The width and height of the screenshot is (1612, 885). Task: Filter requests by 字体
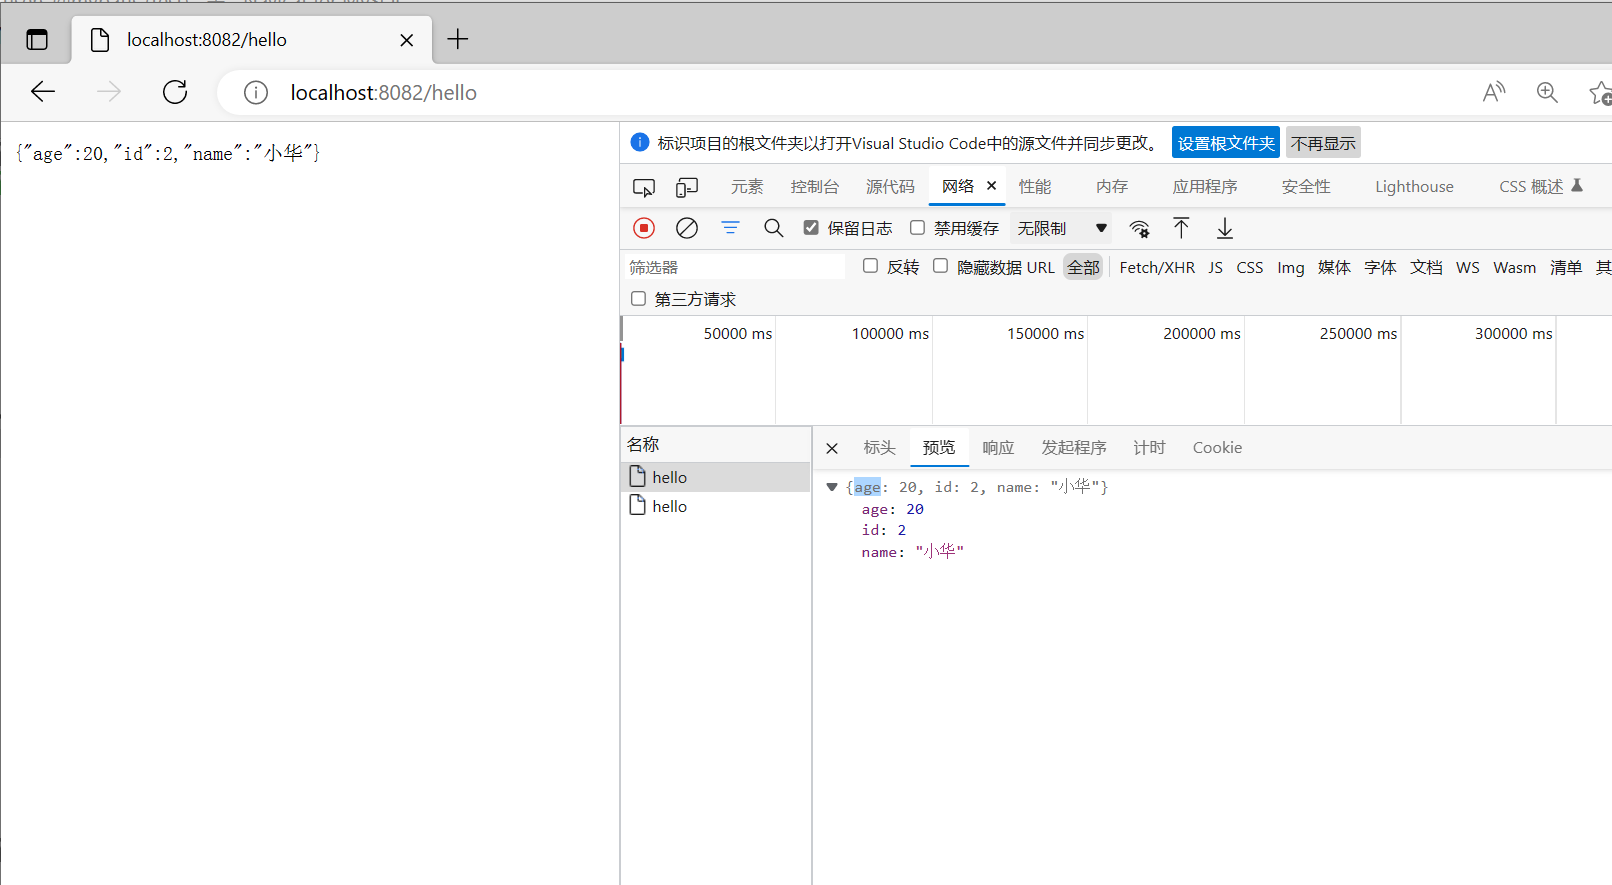point(1380,267)
